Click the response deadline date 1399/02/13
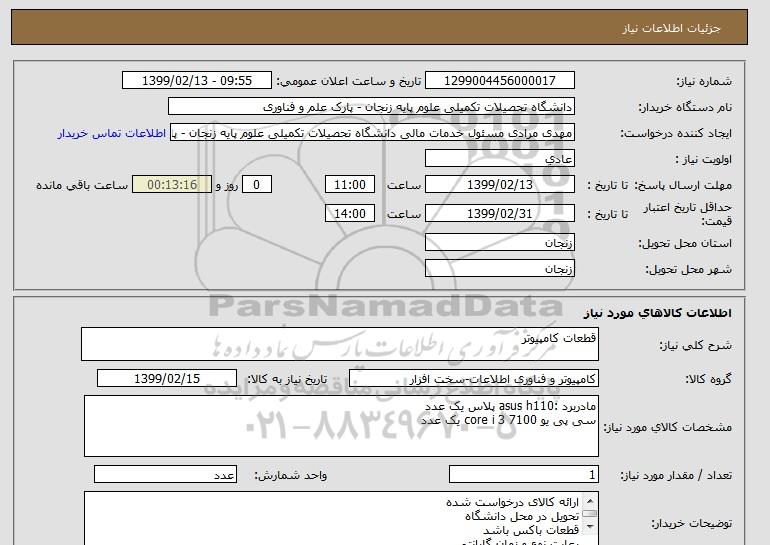Image resolution: width=770 pixels, height=545 pixels. coord(499,185)
